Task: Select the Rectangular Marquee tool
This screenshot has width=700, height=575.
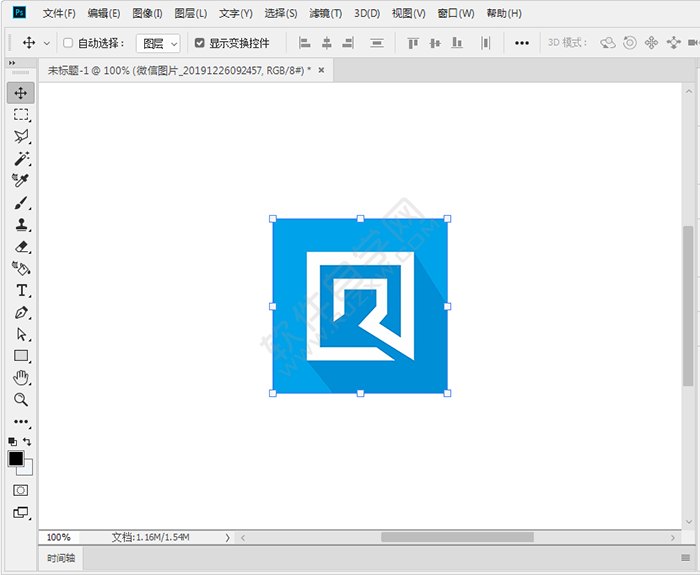Action: pyautogui.click(x=21, y=115)
